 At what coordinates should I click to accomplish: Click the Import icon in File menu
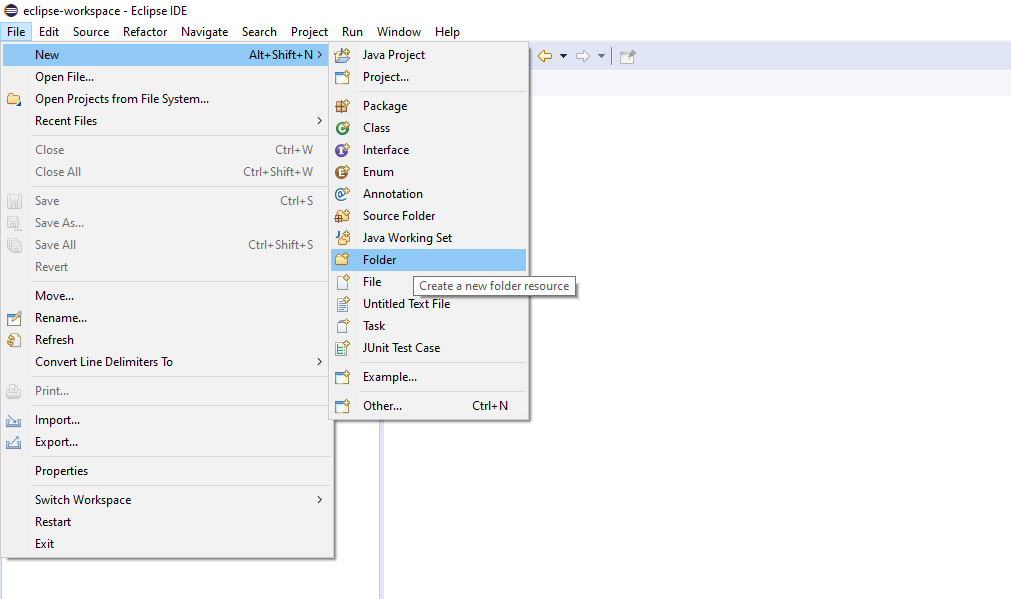tap(14, 420)
